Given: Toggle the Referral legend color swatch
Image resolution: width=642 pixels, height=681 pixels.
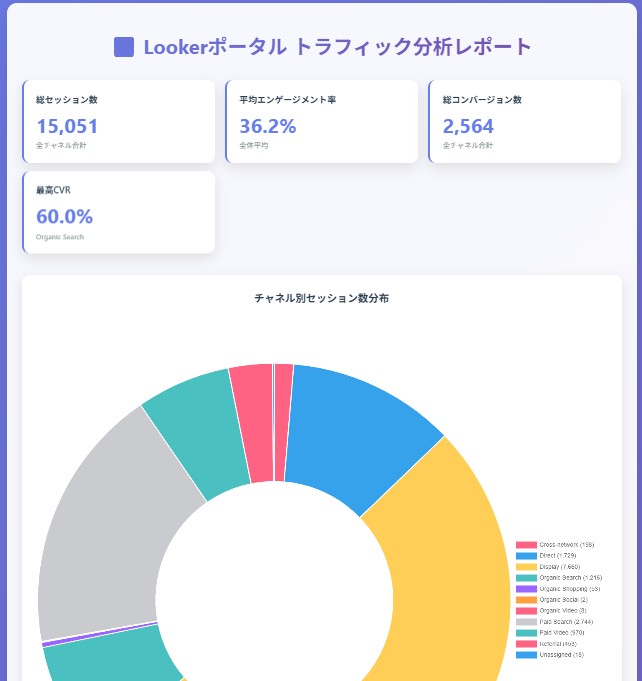Looking at the screenshot, I should tap(526, 644).
